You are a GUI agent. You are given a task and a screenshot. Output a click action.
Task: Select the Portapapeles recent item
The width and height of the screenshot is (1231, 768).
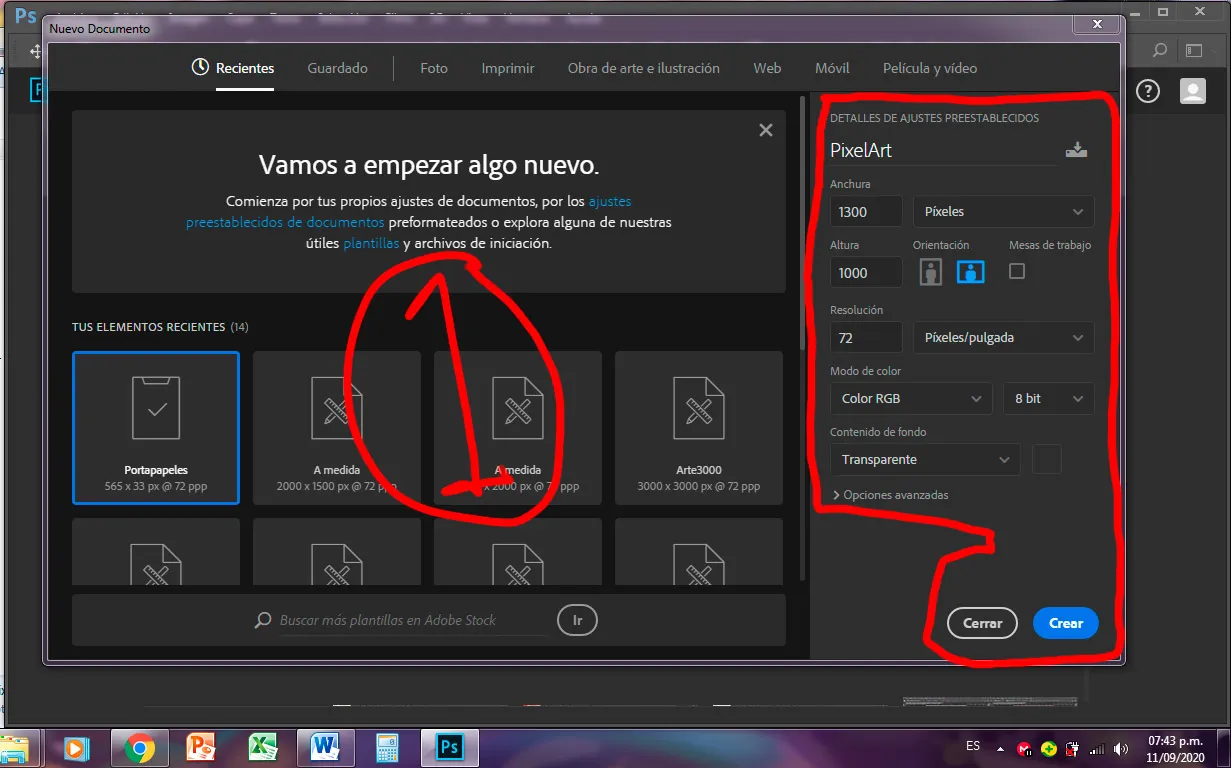(x=156, y=428)
